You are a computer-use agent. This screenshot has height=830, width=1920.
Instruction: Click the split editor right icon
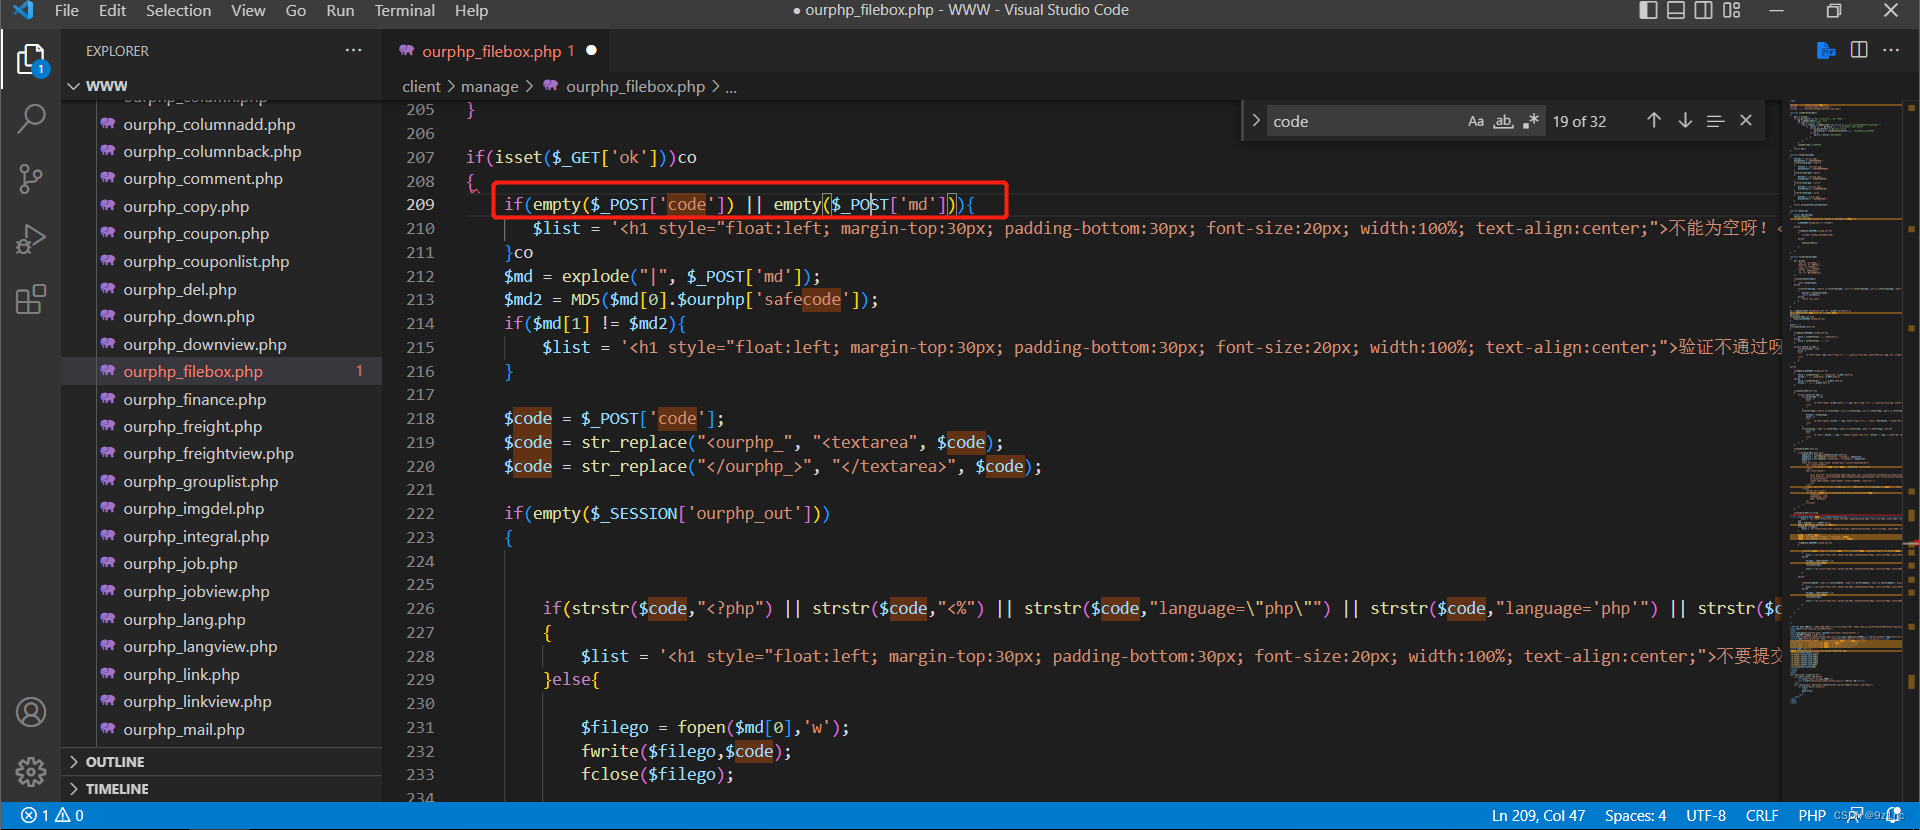1859,50
